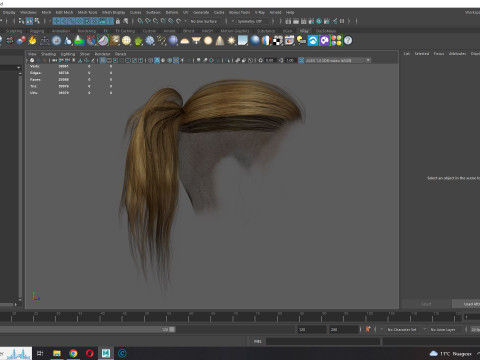The width and height of the screenshot is (480, 360).
Task: Open the Symmetry Off dropdown
Action: [x=251, y=21]
